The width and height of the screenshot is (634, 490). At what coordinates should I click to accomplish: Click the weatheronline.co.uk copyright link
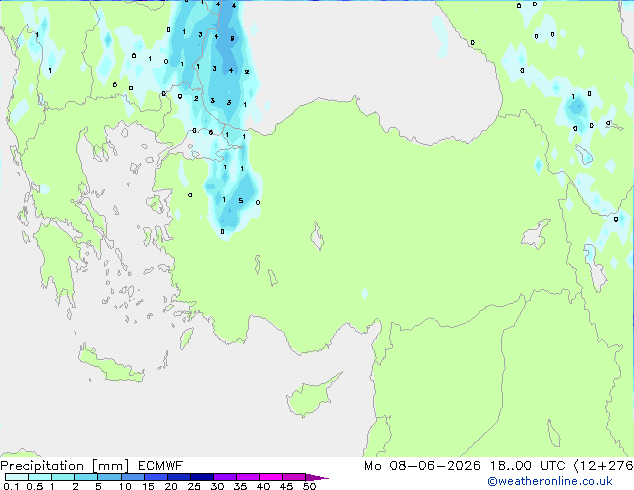550,481
